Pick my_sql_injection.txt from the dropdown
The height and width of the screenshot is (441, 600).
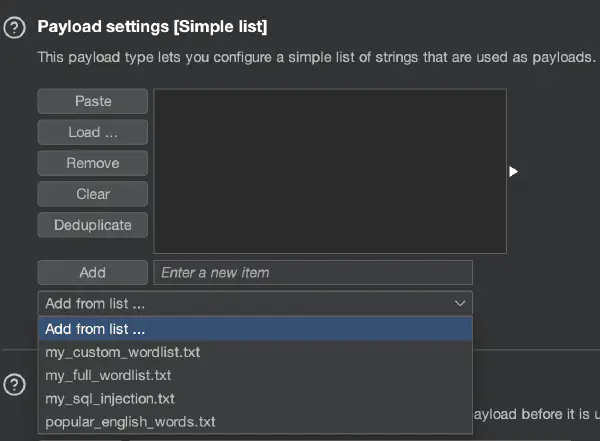(110, 398)
